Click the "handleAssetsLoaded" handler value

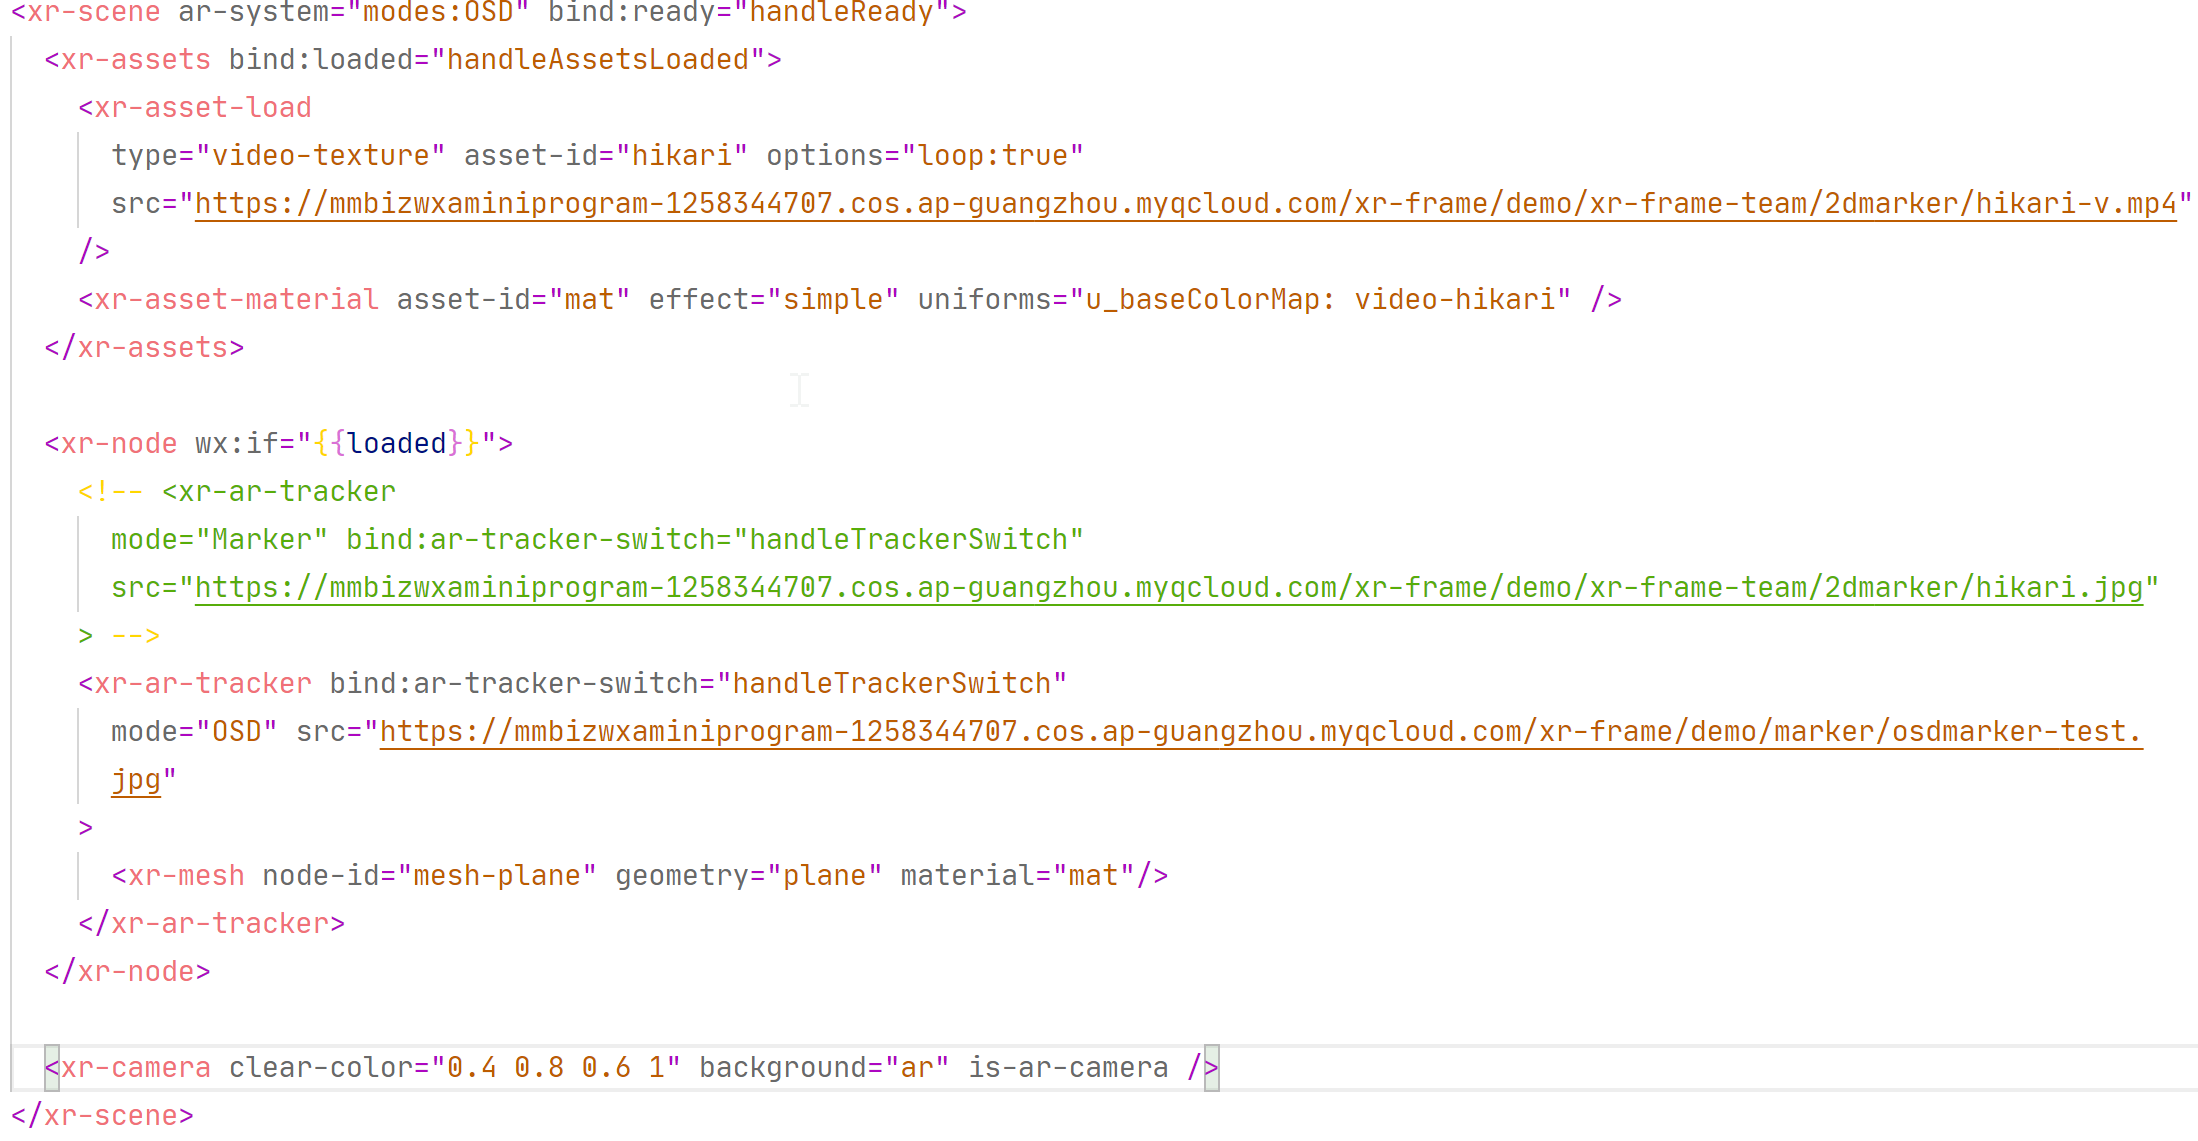[597, 60]
